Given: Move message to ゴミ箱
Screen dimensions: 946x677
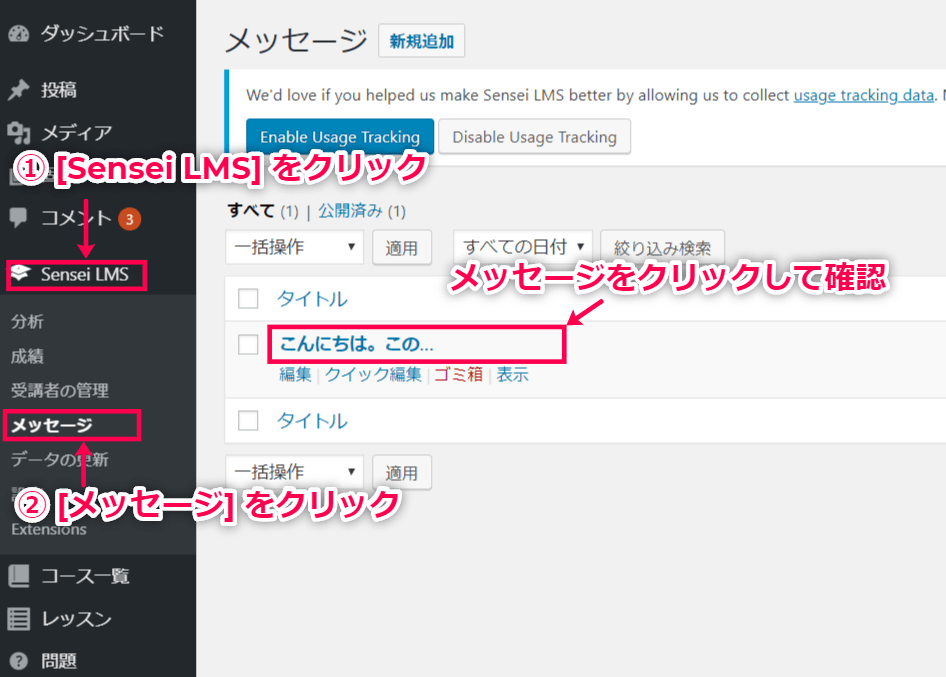Looking at the screenshot, I should [x=459, y=374].
